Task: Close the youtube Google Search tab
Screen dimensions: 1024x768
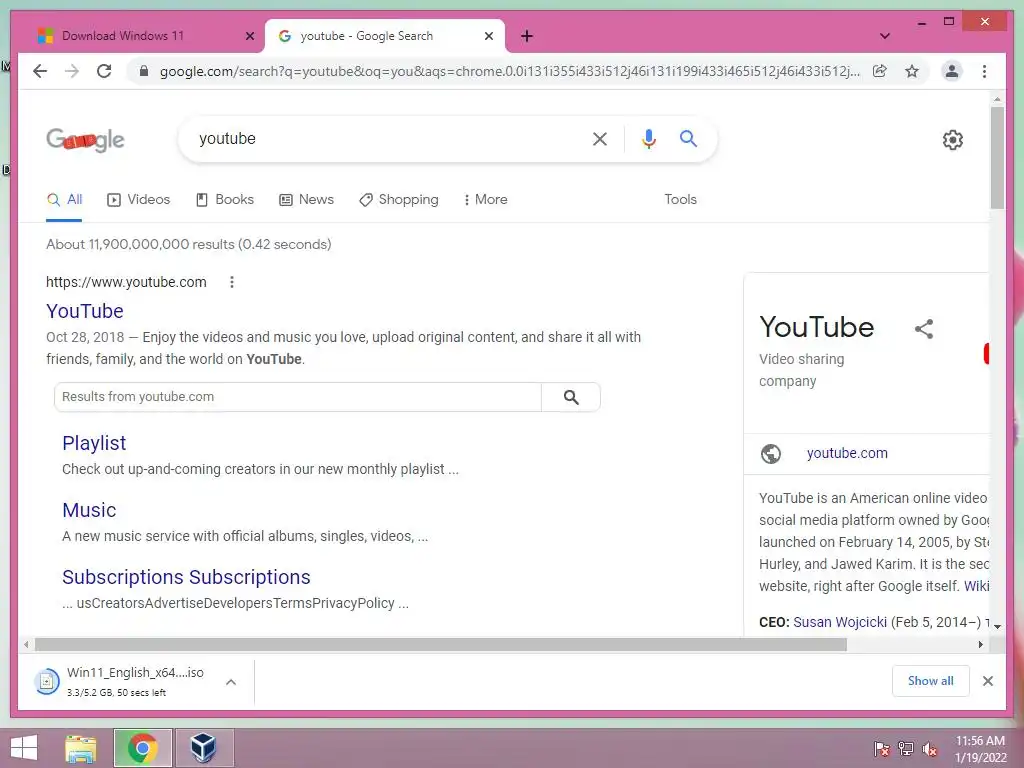Action: 488,36
